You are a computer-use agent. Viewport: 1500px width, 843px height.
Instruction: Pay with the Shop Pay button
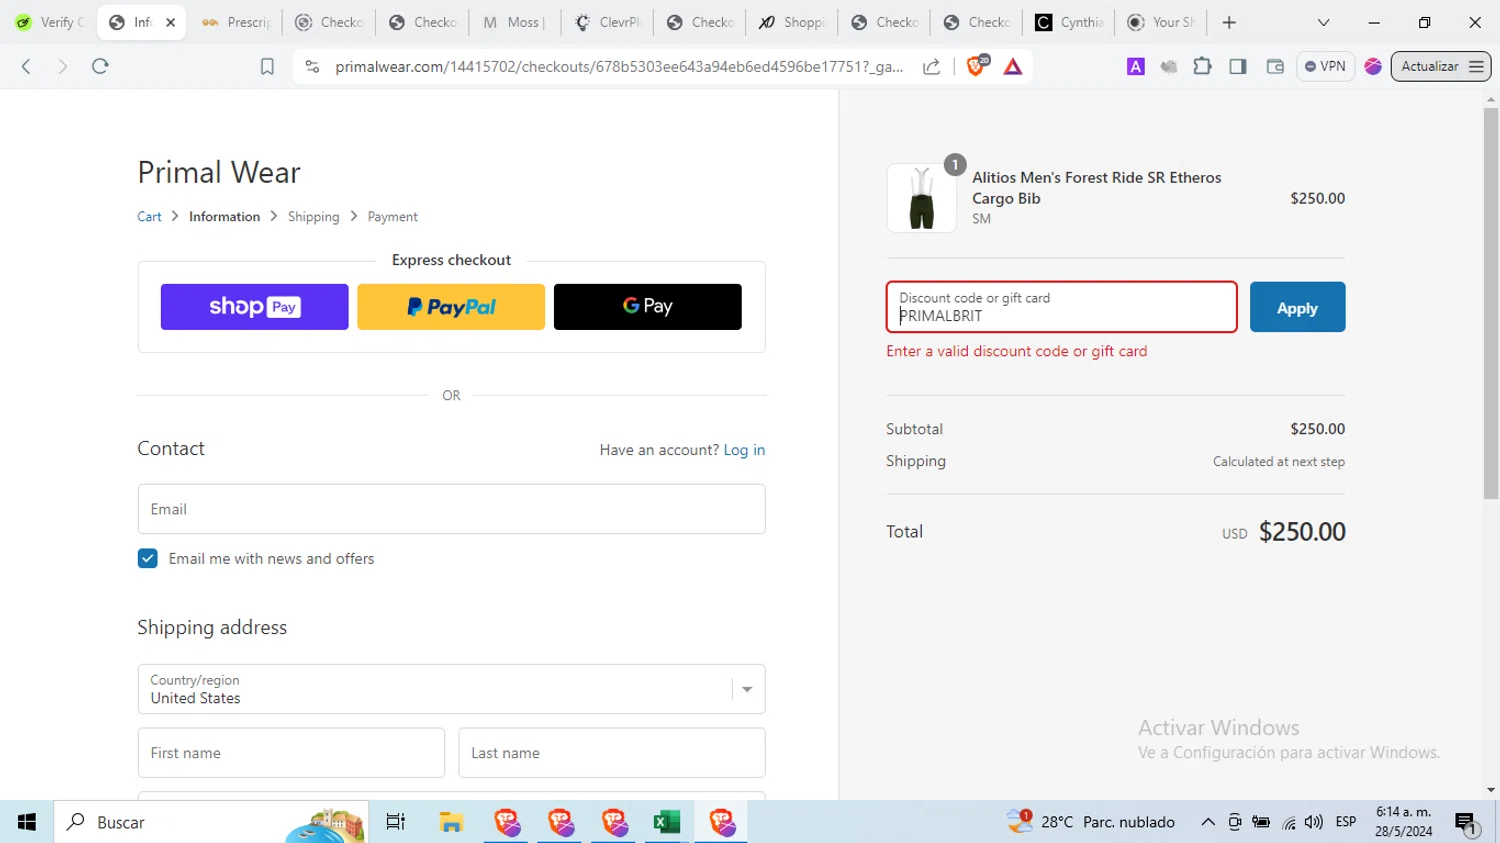click(254, 307)
